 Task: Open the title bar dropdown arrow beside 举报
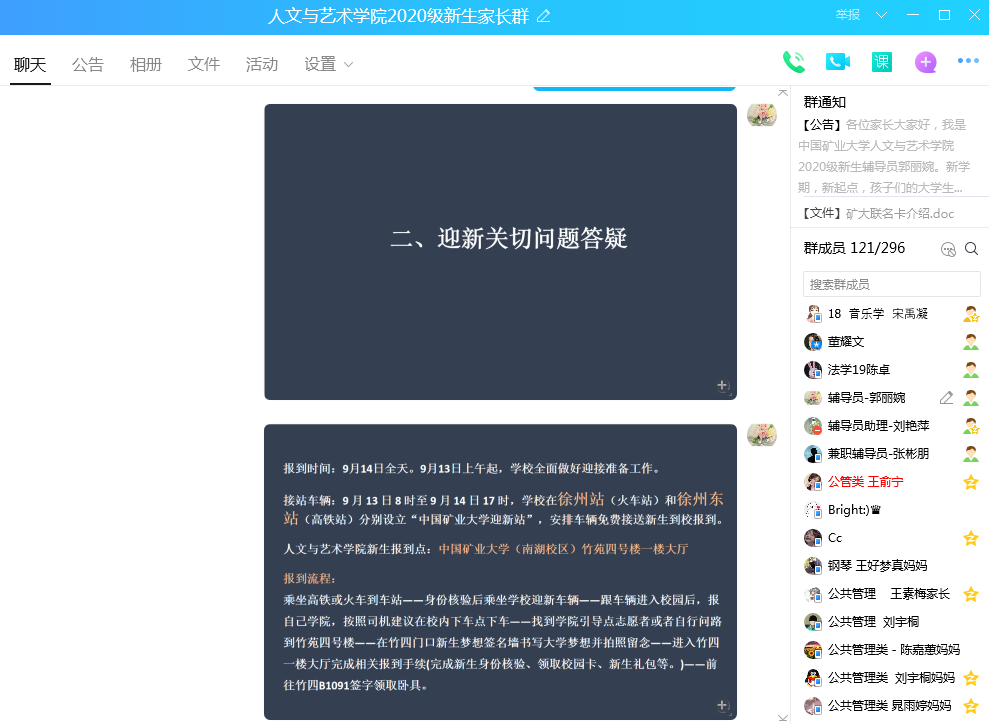click(881, 15)
